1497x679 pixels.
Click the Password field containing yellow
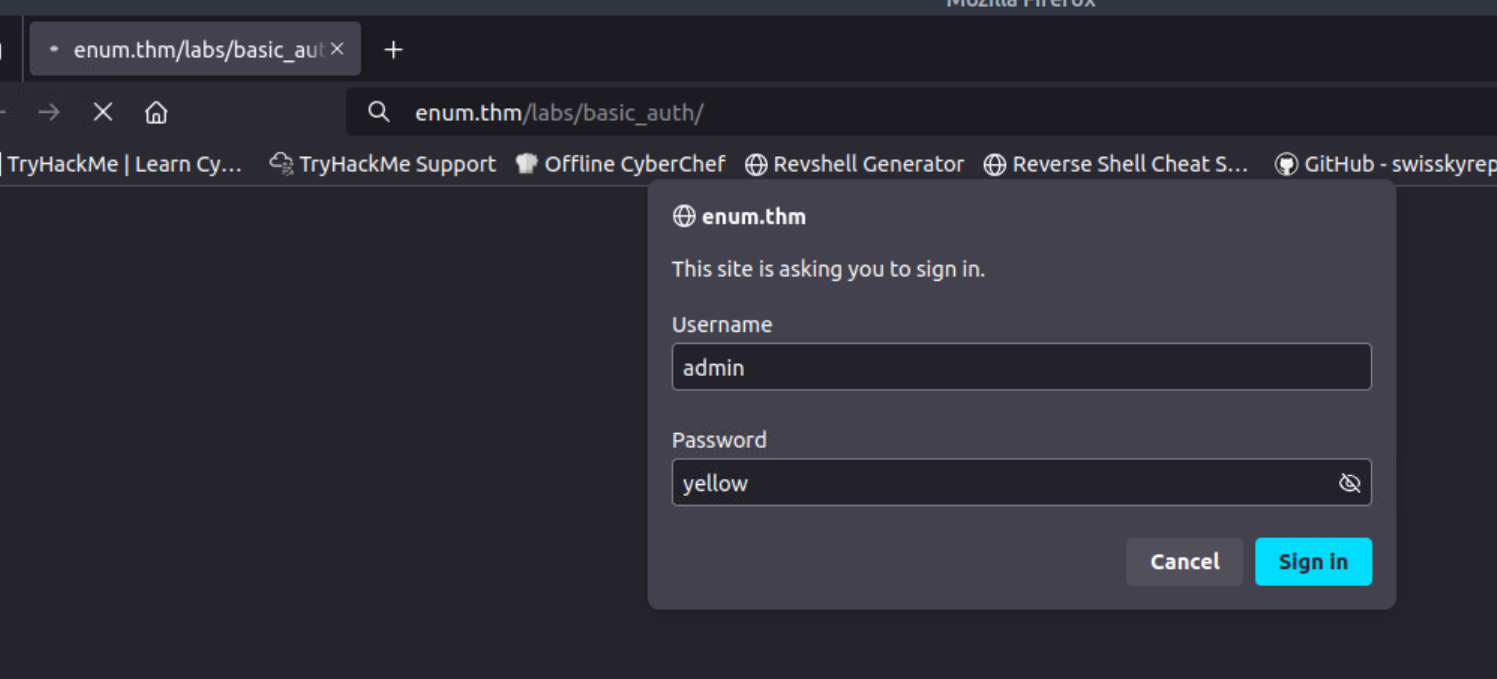[1000, 483]
